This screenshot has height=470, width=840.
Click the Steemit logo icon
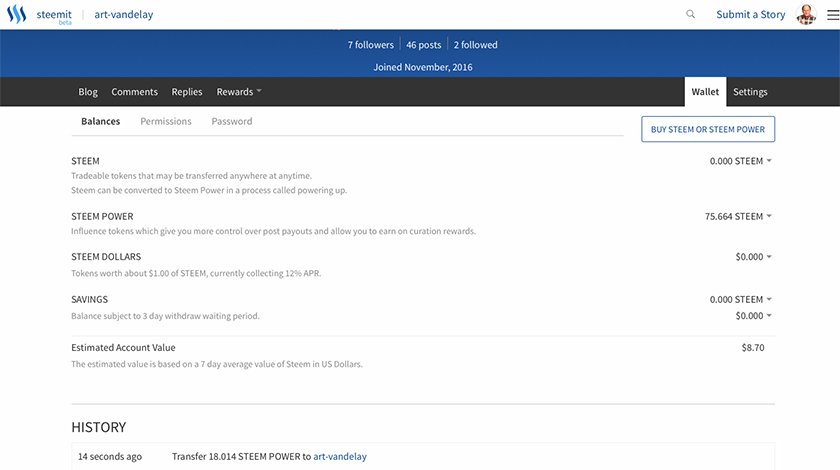point(16,14)
